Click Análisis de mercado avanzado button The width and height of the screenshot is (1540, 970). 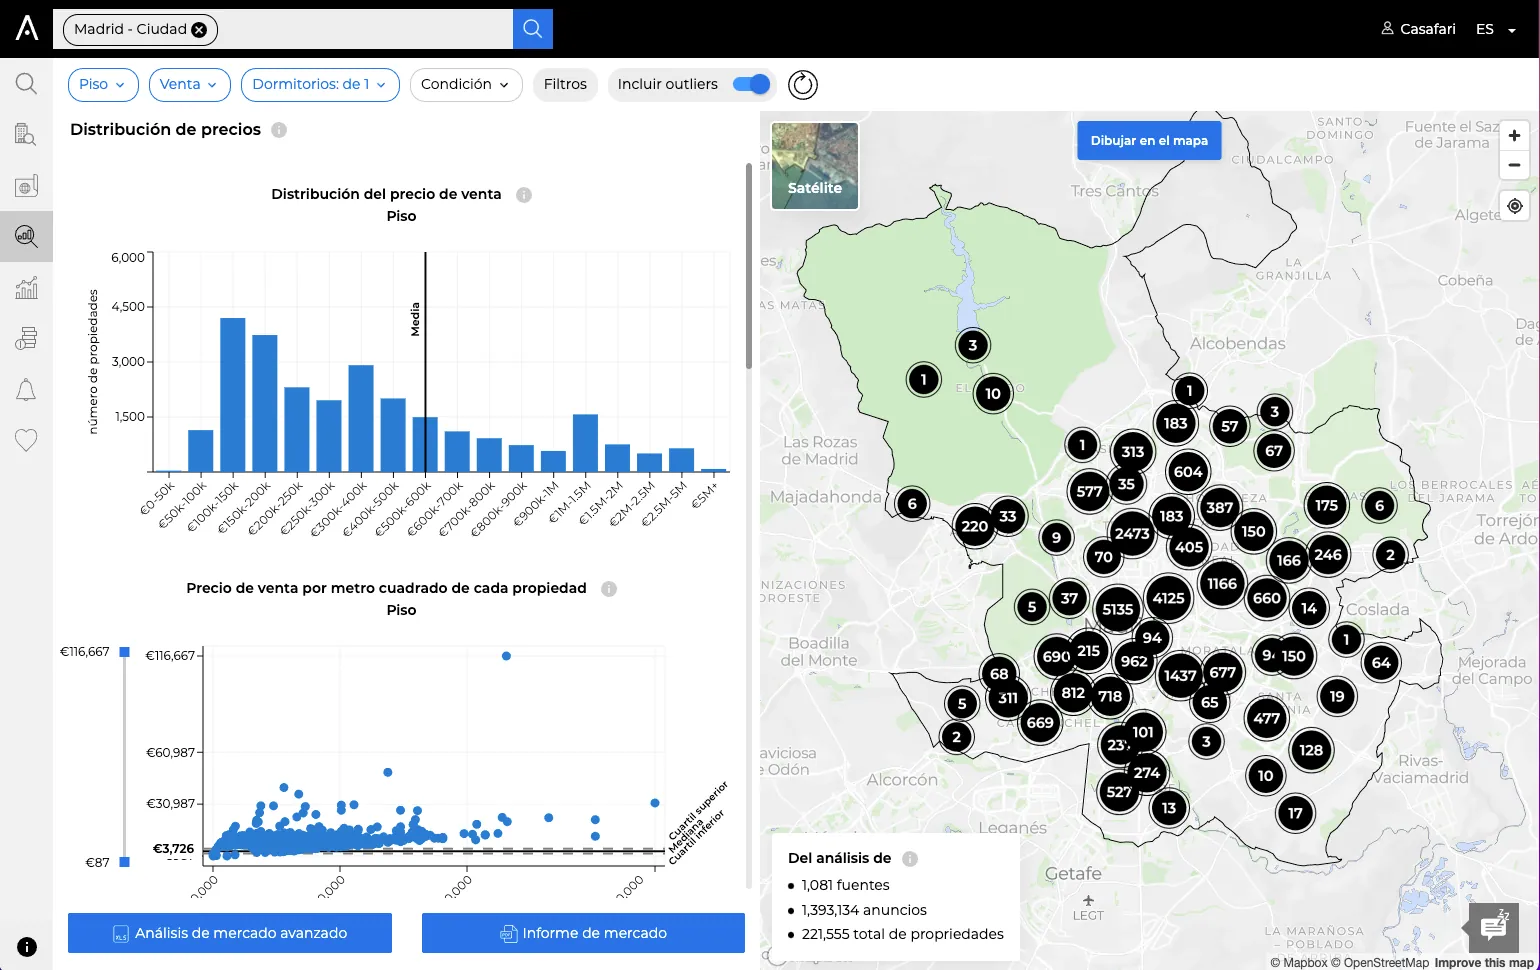[230, 933]
